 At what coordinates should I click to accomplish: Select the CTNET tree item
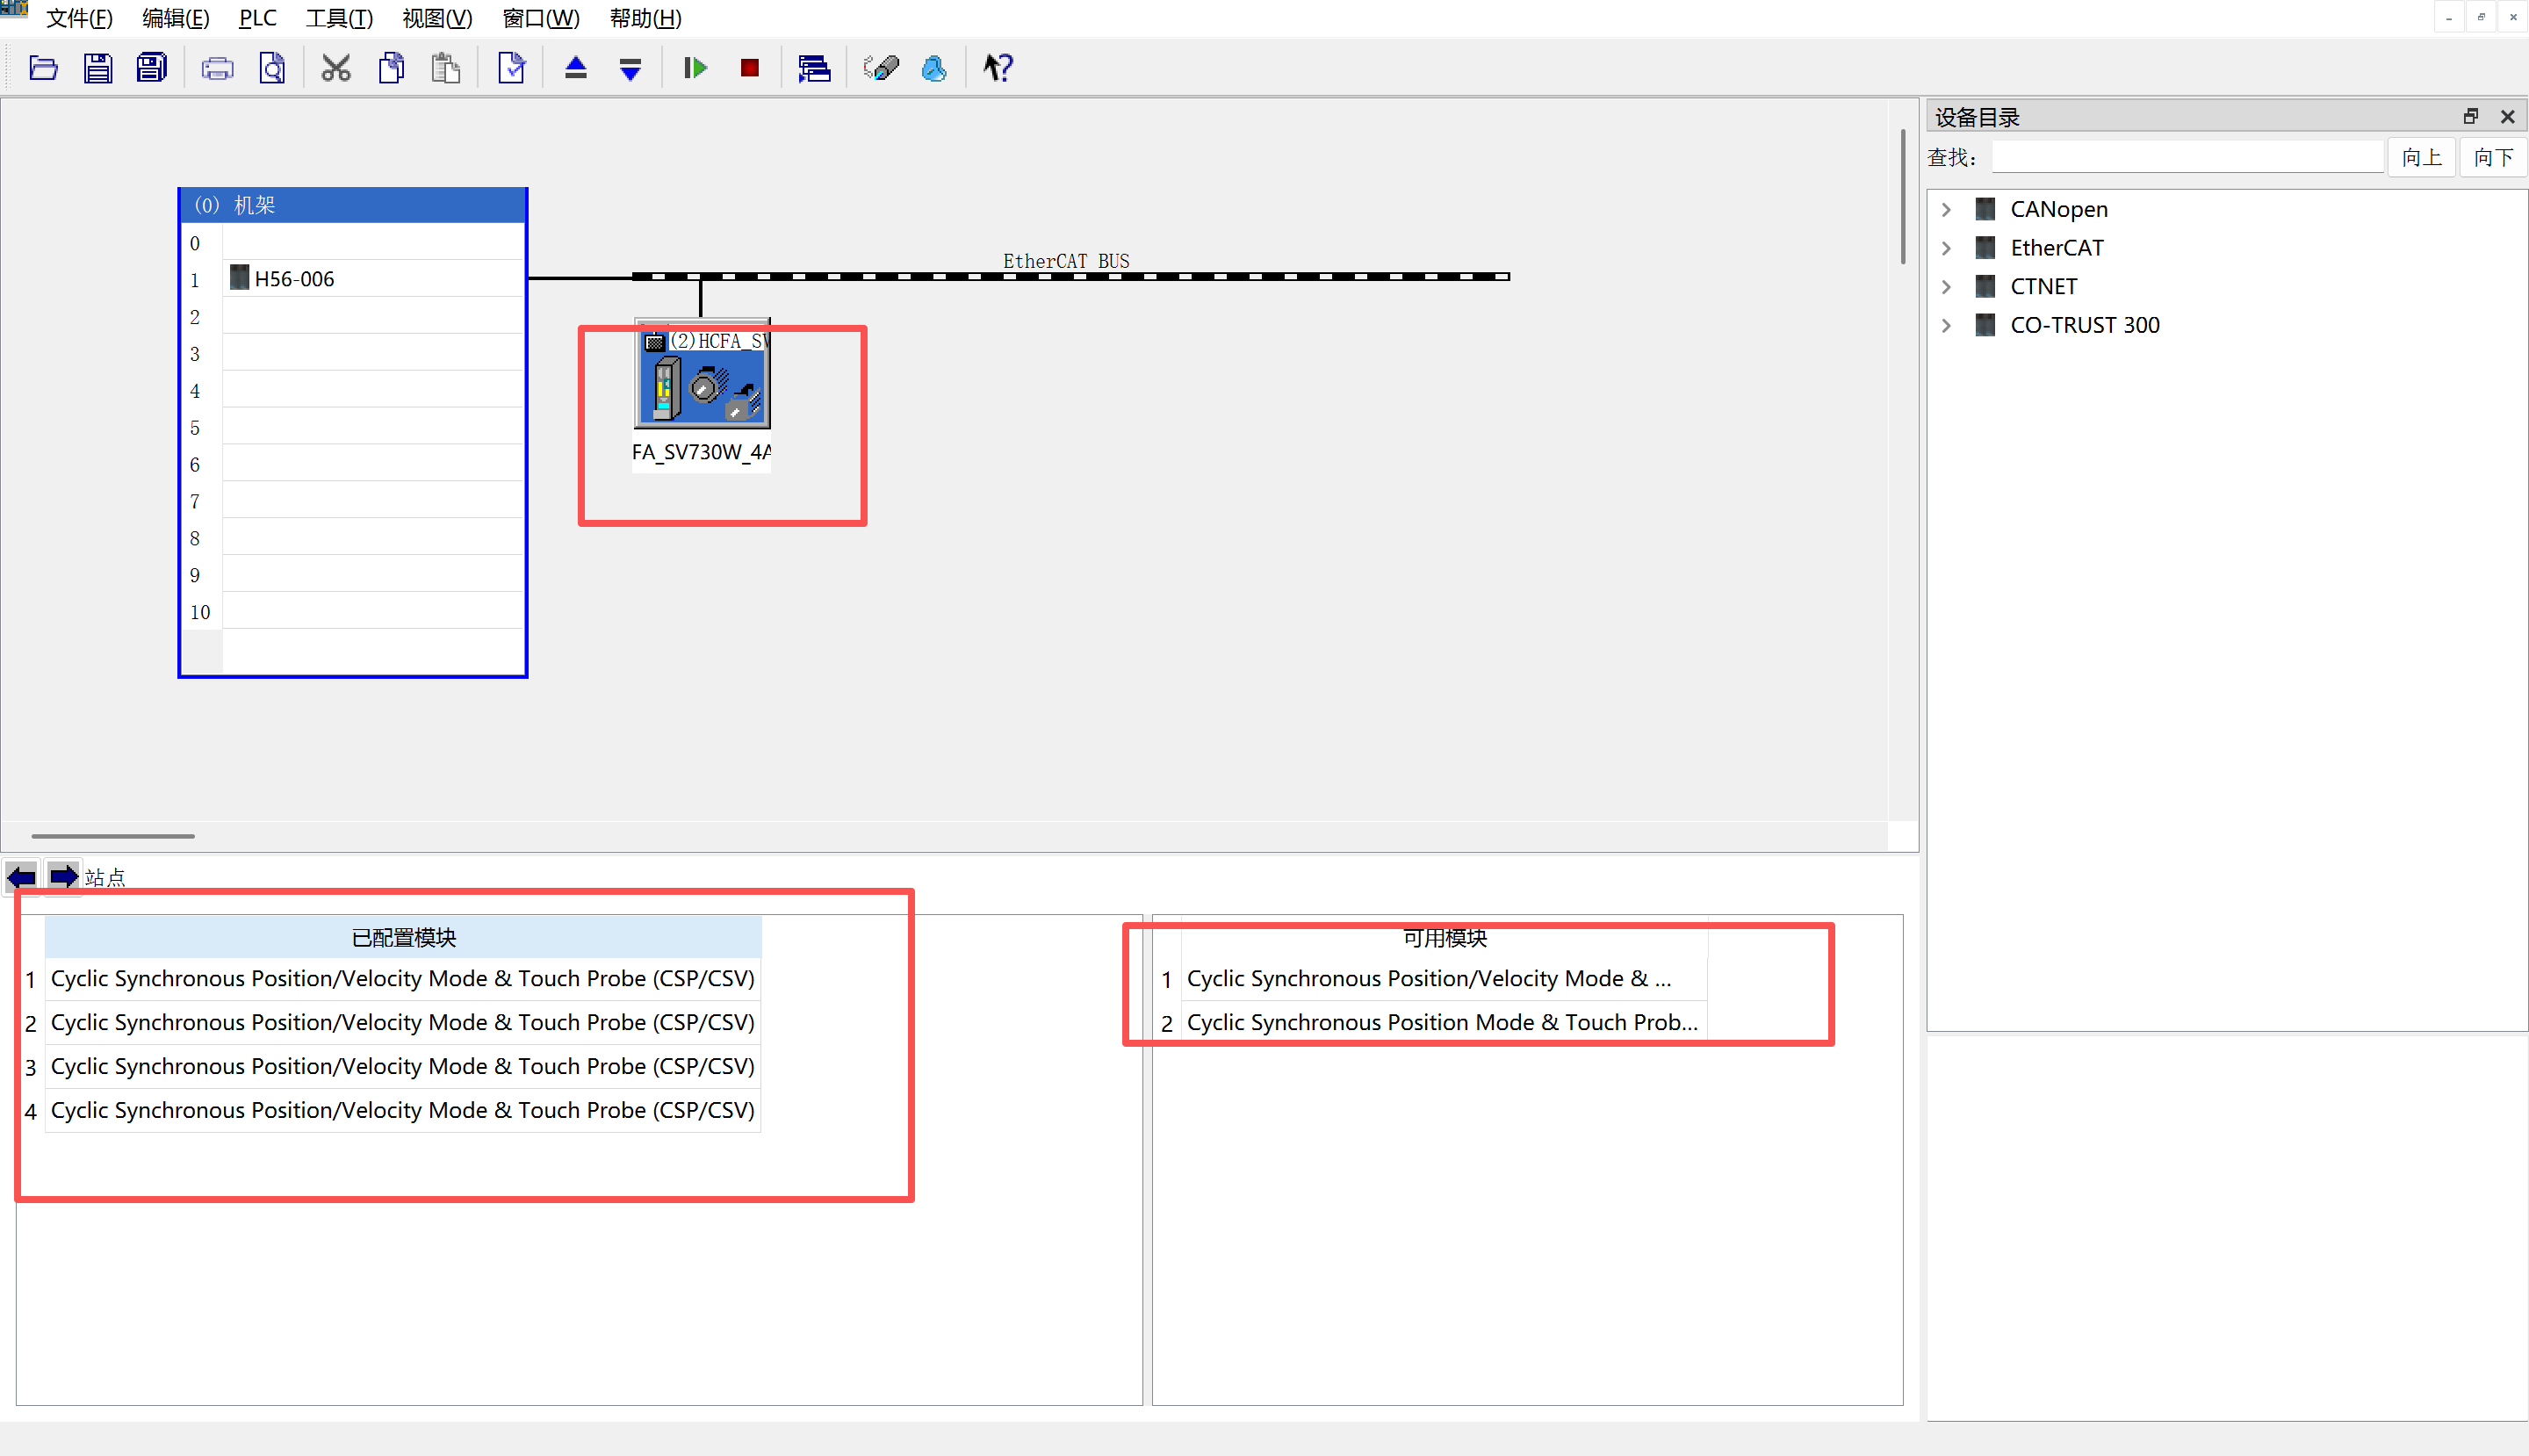pyautogui.click(x=2044, y=287)
